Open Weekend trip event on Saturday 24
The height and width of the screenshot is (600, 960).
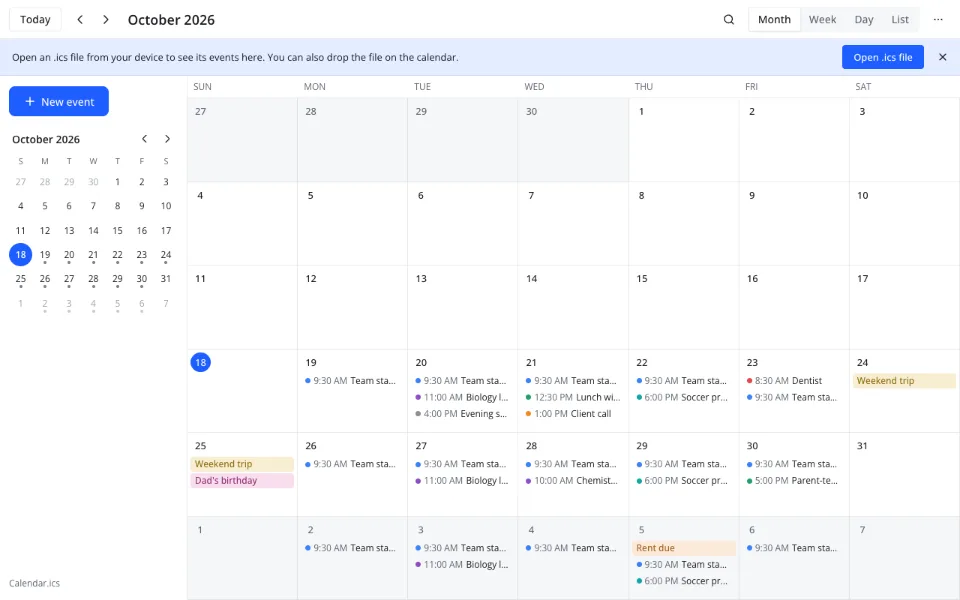tap(904, 381)
